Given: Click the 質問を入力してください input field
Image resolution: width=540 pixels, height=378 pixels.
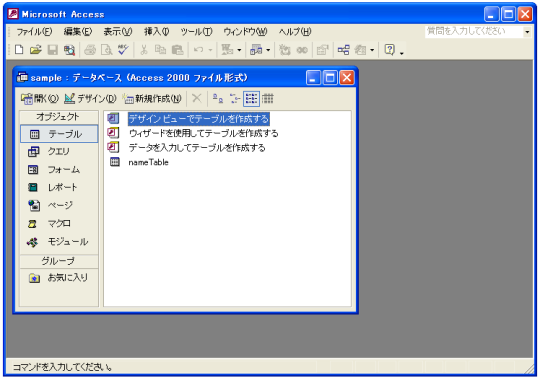Looking at the screenshot, I should [x=474, y=32].
